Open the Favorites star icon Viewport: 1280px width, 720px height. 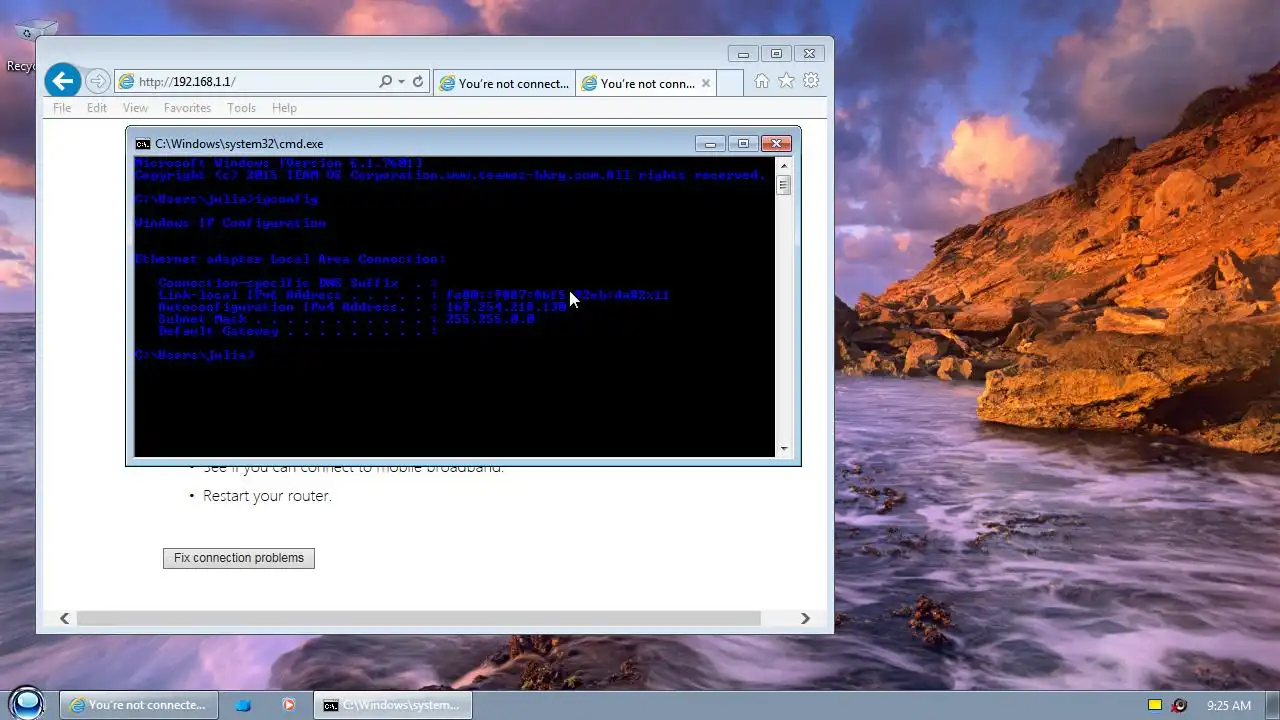786,81
